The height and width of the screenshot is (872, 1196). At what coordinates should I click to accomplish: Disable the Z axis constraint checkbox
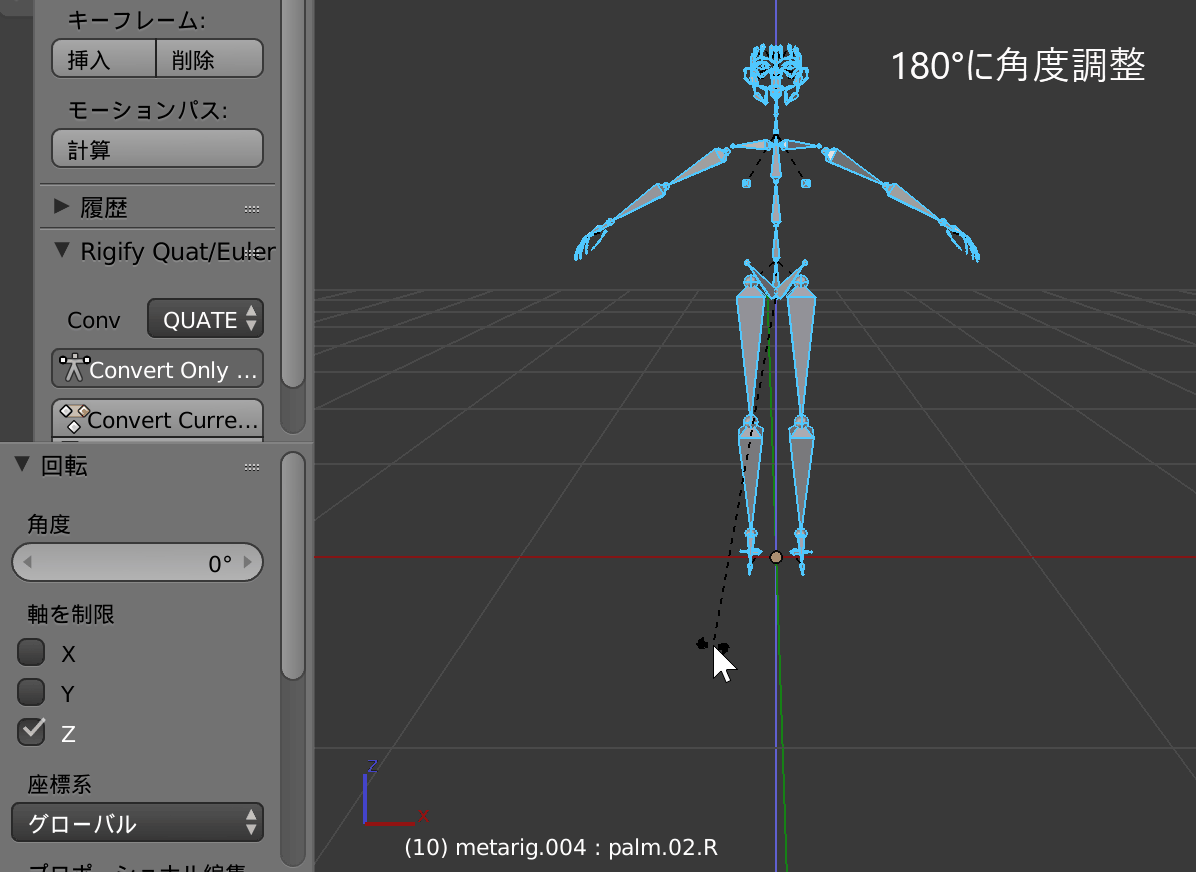pyautogui.click(x=30, y=732)
